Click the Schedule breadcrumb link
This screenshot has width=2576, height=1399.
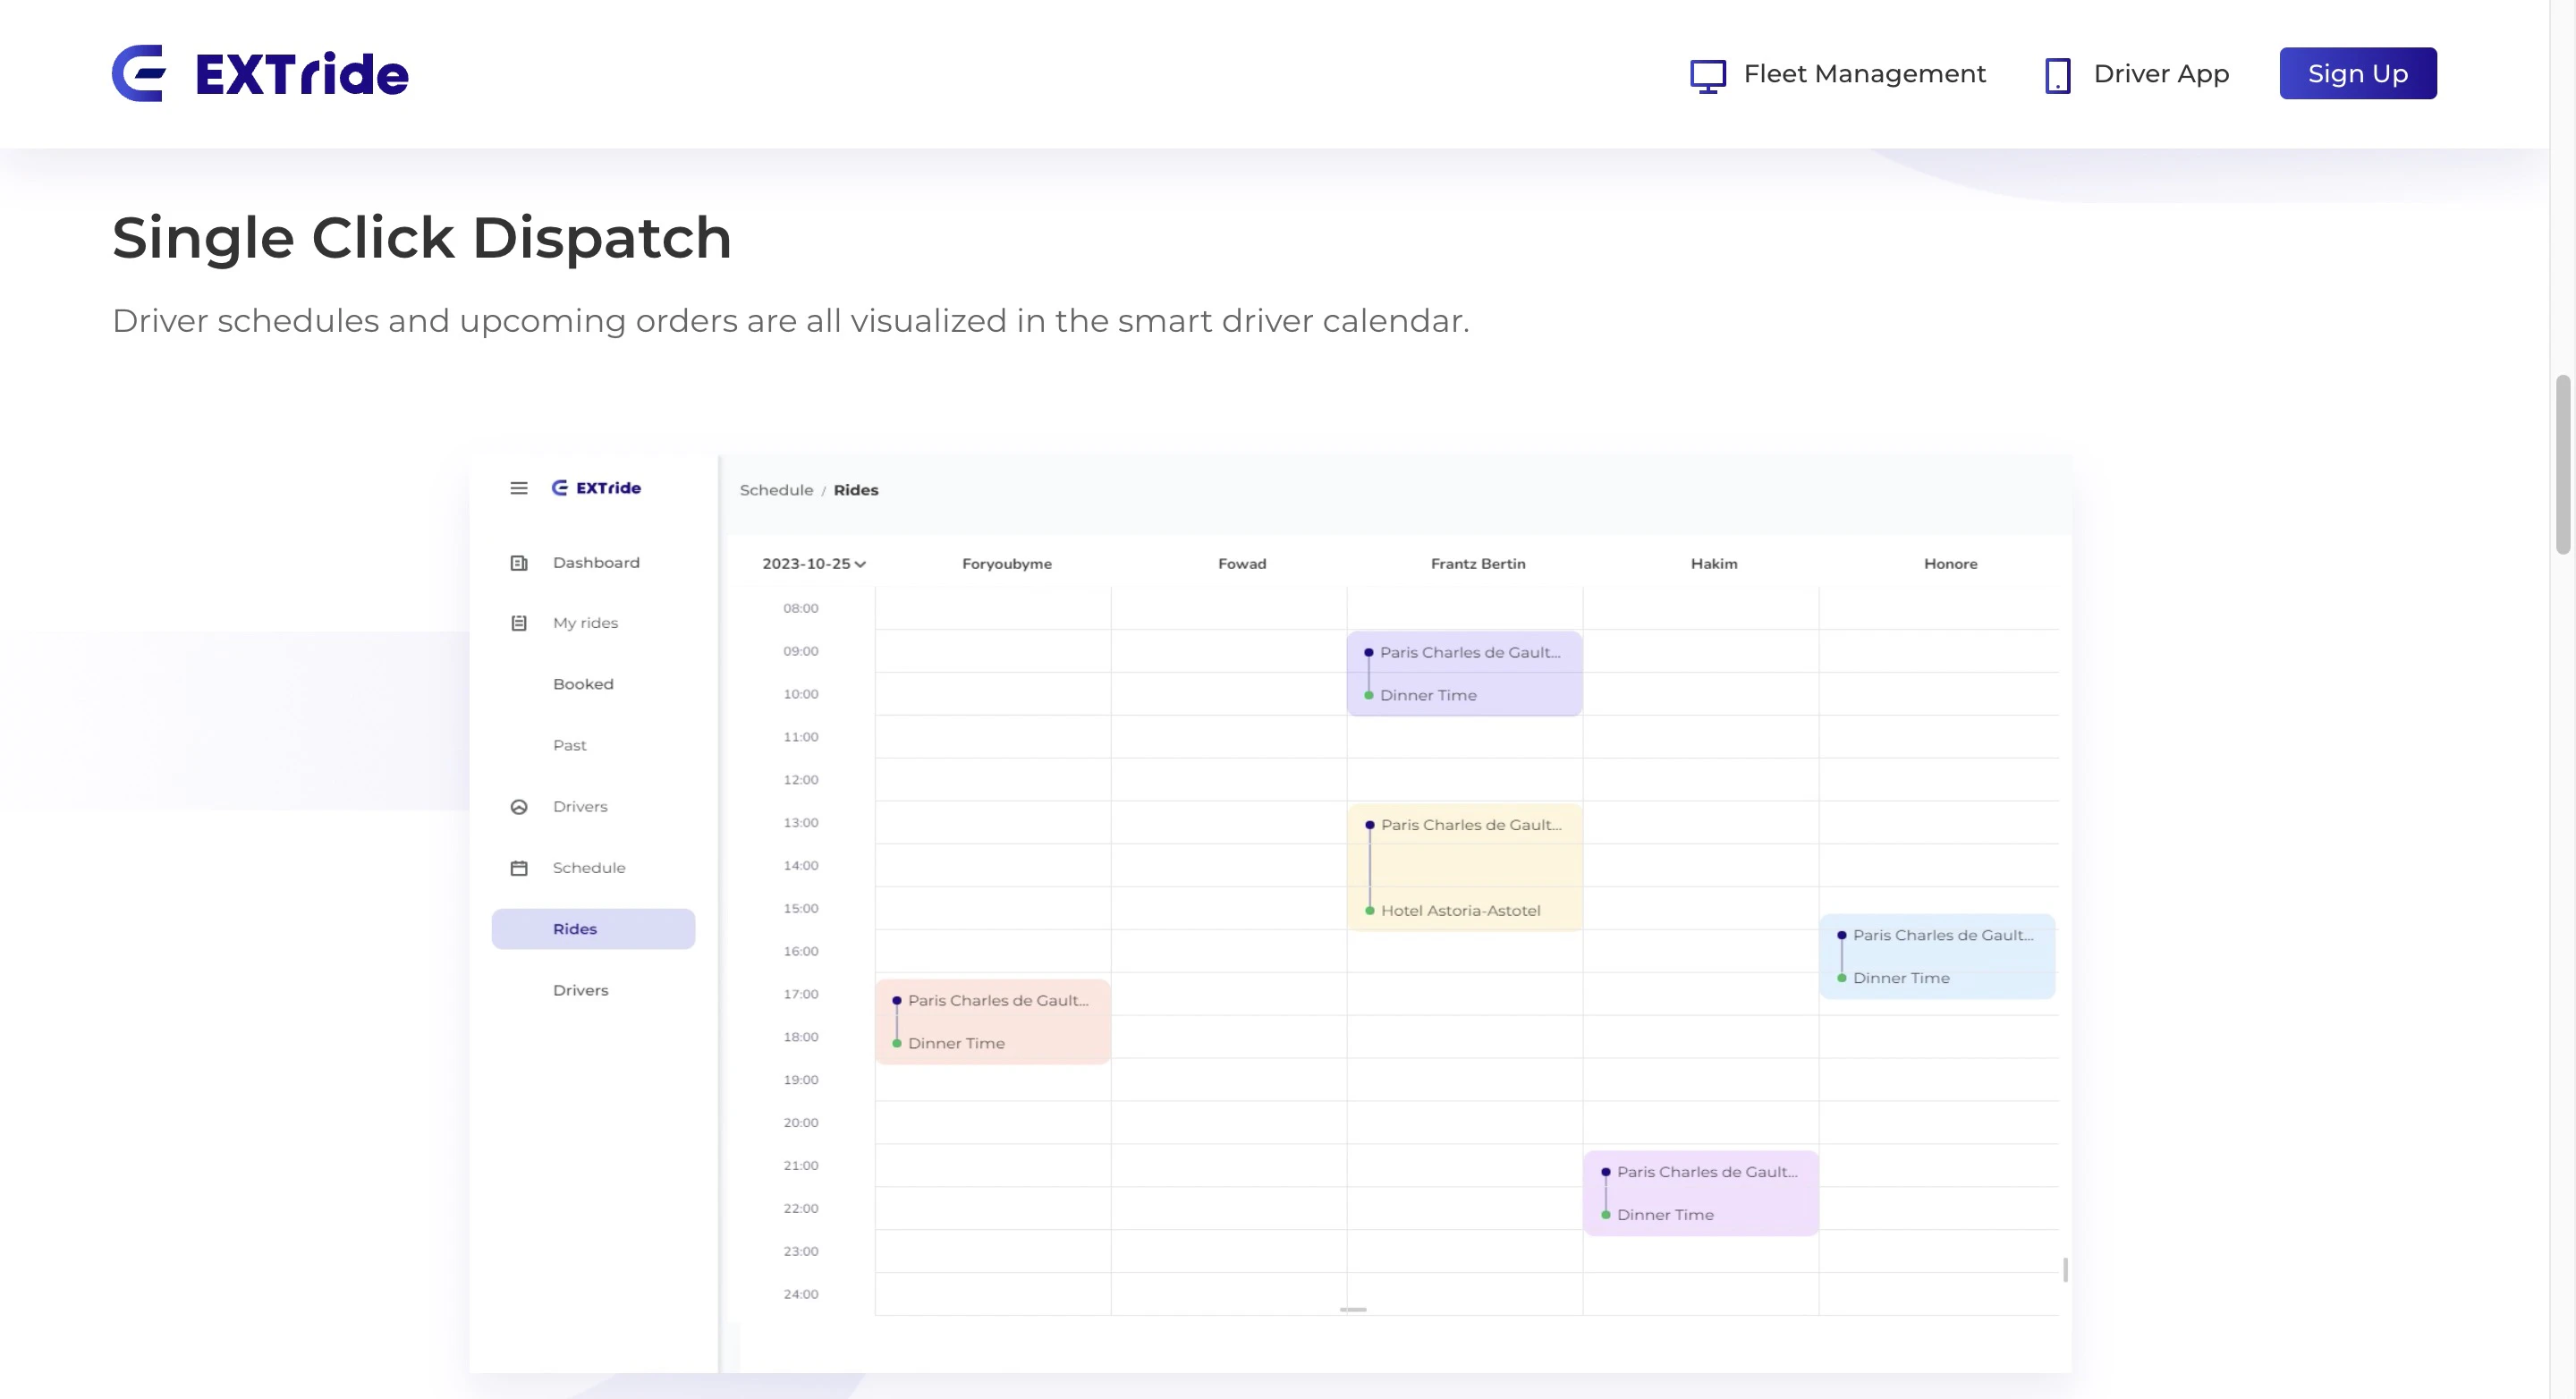776,490
